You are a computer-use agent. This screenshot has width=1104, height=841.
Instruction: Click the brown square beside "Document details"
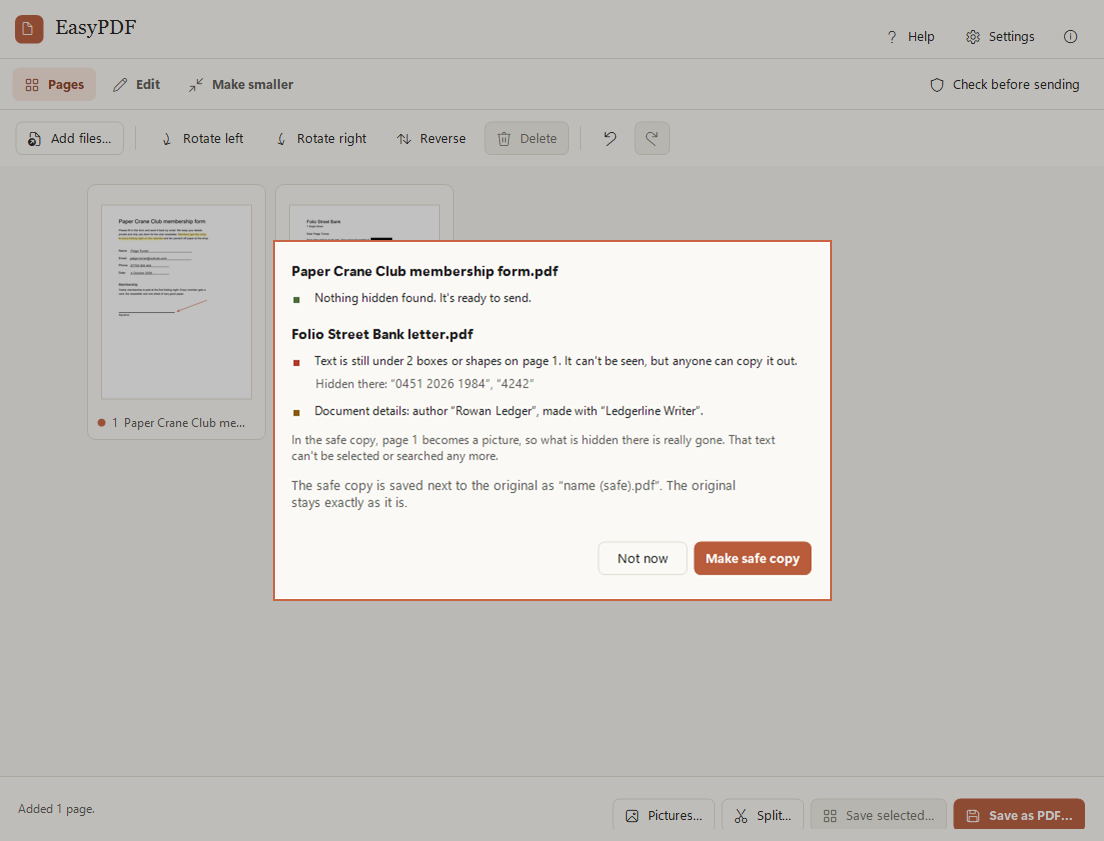tap(296, 413)
